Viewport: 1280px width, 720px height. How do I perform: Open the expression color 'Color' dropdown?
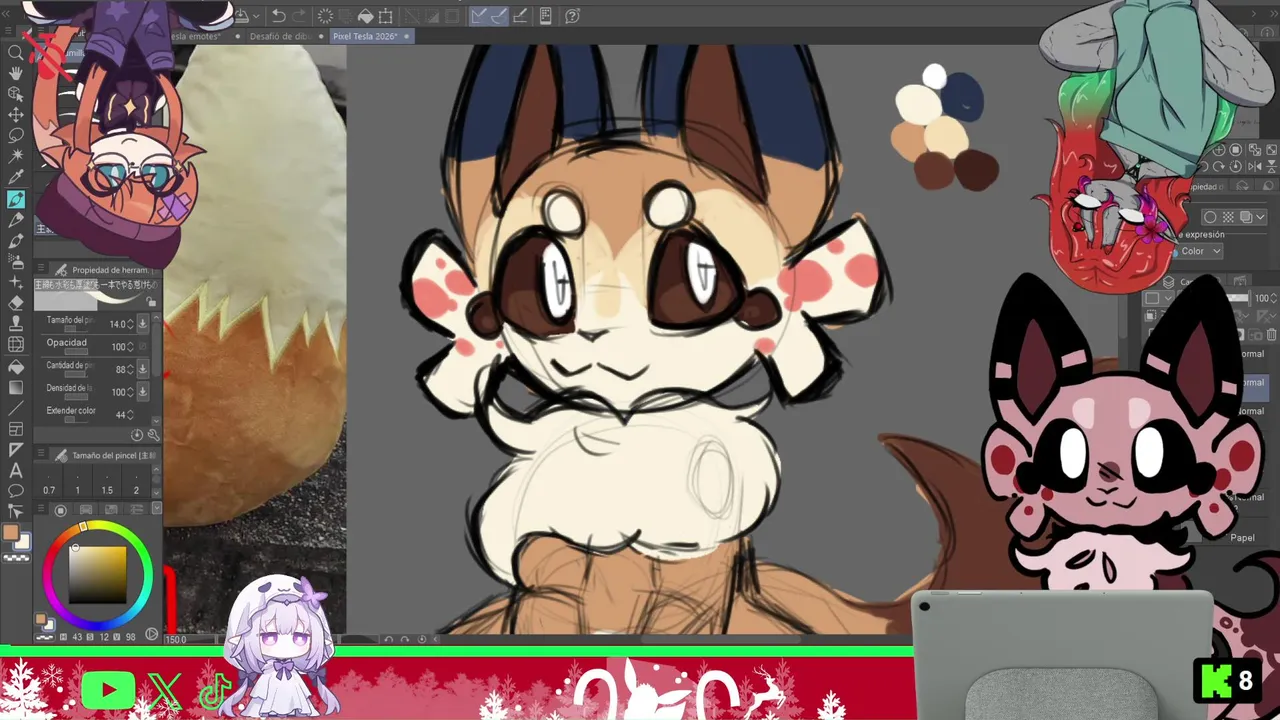click(1201, 251)
